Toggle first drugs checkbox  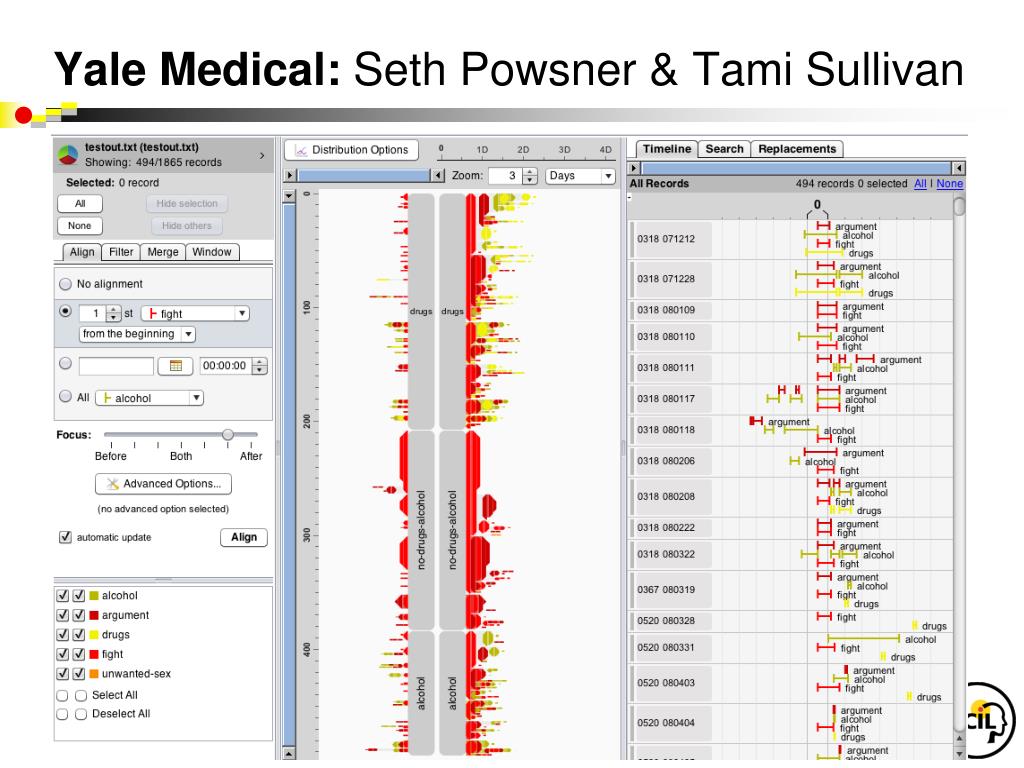pyautogui.click(x=63, y=635)
